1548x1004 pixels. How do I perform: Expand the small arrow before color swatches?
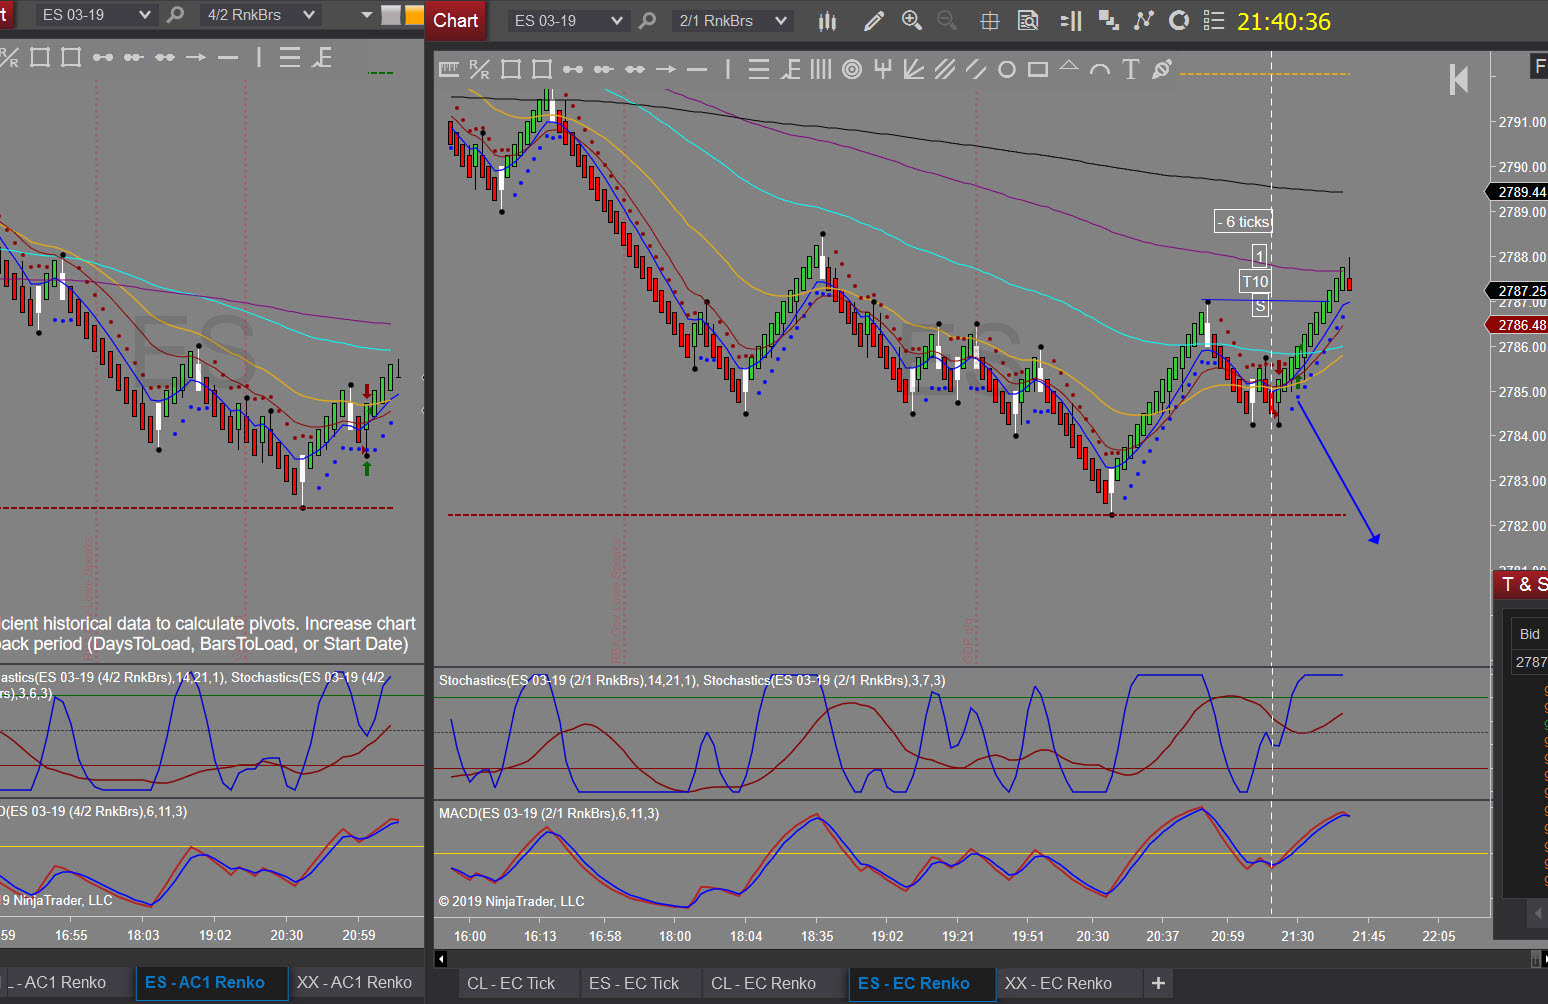(366, 15)
